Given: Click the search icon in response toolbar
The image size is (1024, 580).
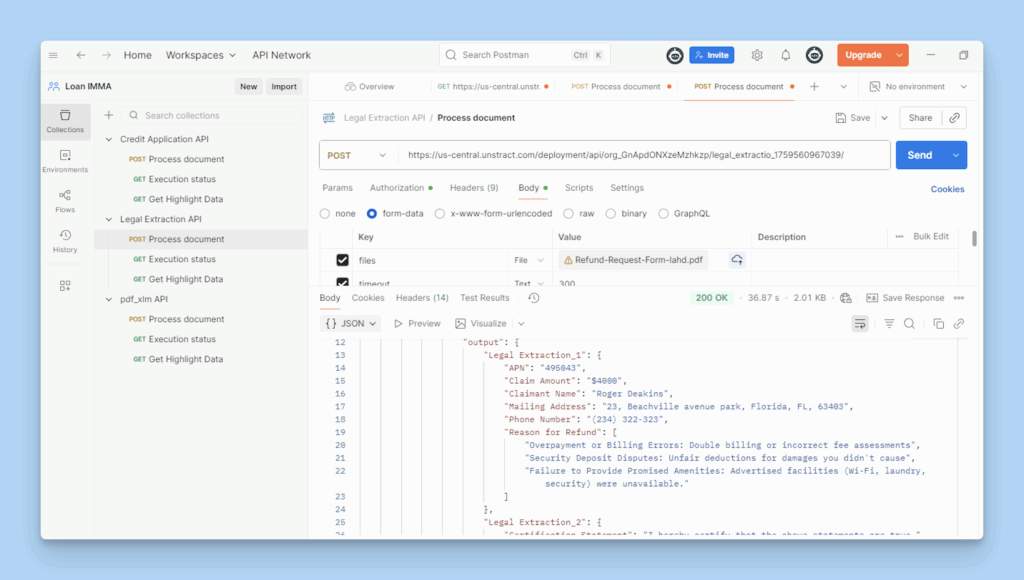Looking at the screenshot, I should [x=909, y=324].
